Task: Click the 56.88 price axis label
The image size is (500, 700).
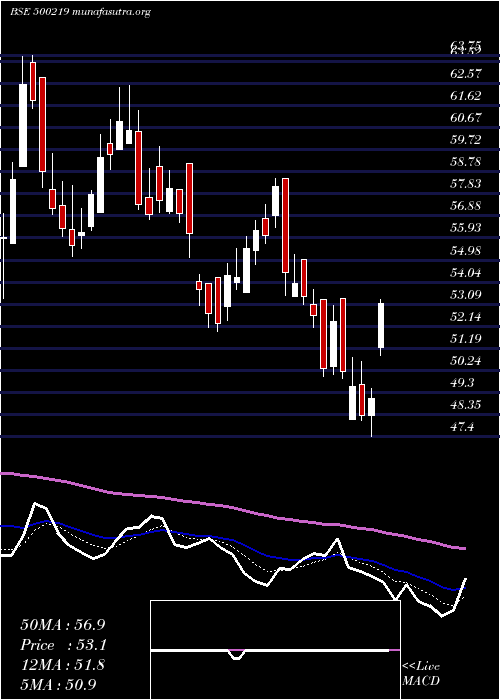Action: coord(466,206)
